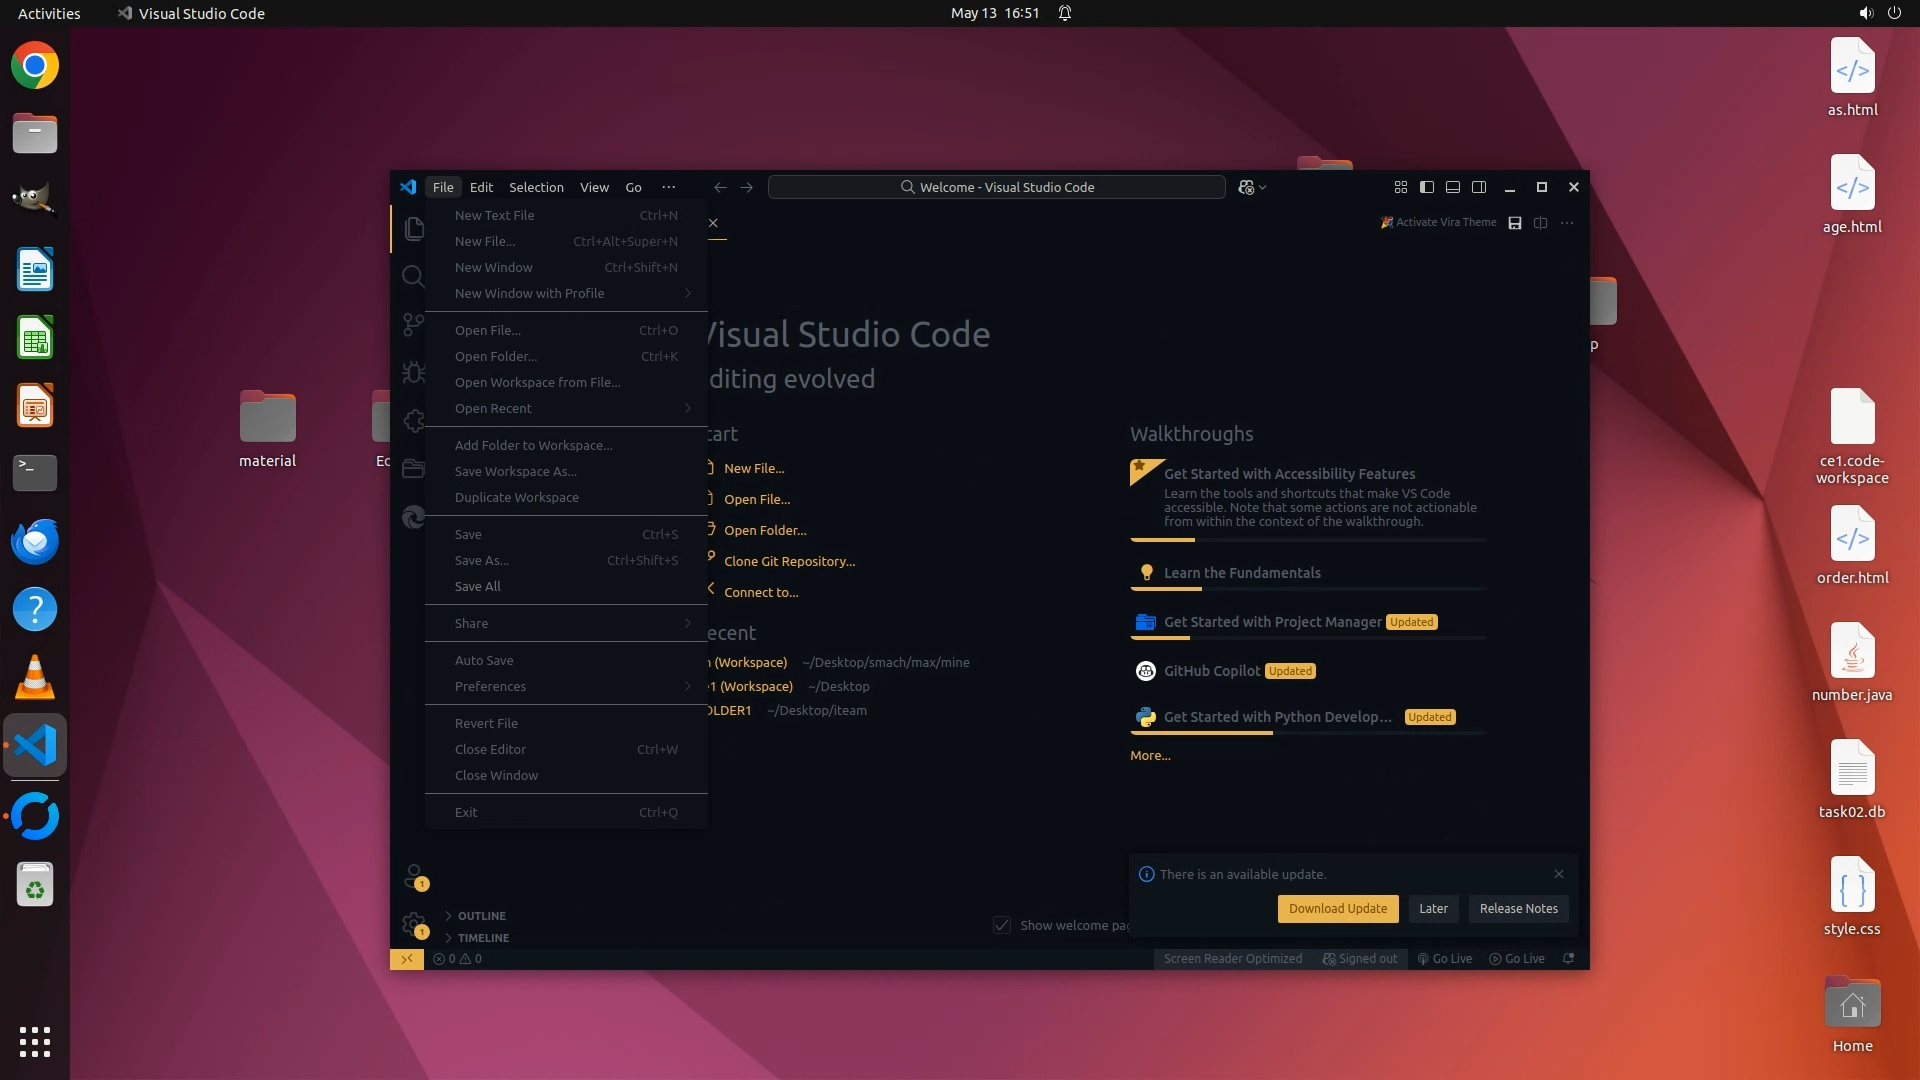
Task: Open the Explorer sidebar icon
Action: click(x=413, y=229)
